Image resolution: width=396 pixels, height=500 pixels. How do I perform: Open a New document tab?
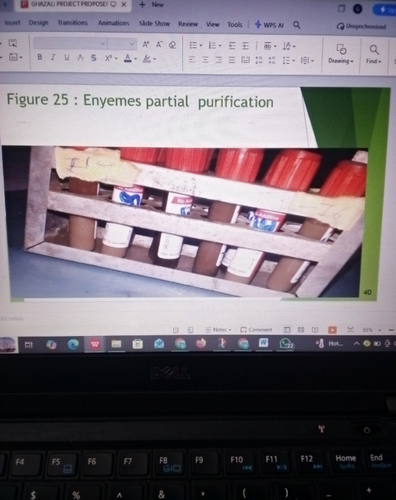[152, 5]
